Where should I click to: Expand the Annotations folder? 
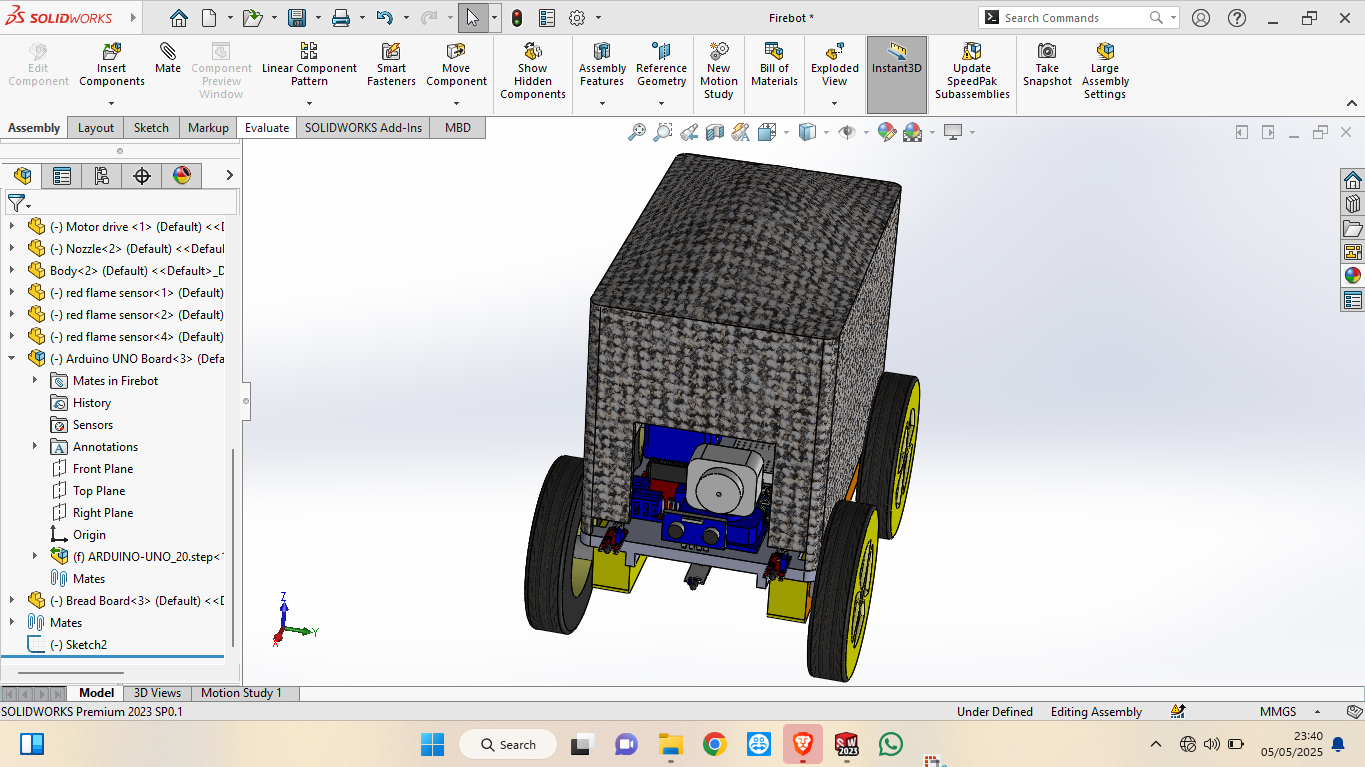tap(35, 447)
